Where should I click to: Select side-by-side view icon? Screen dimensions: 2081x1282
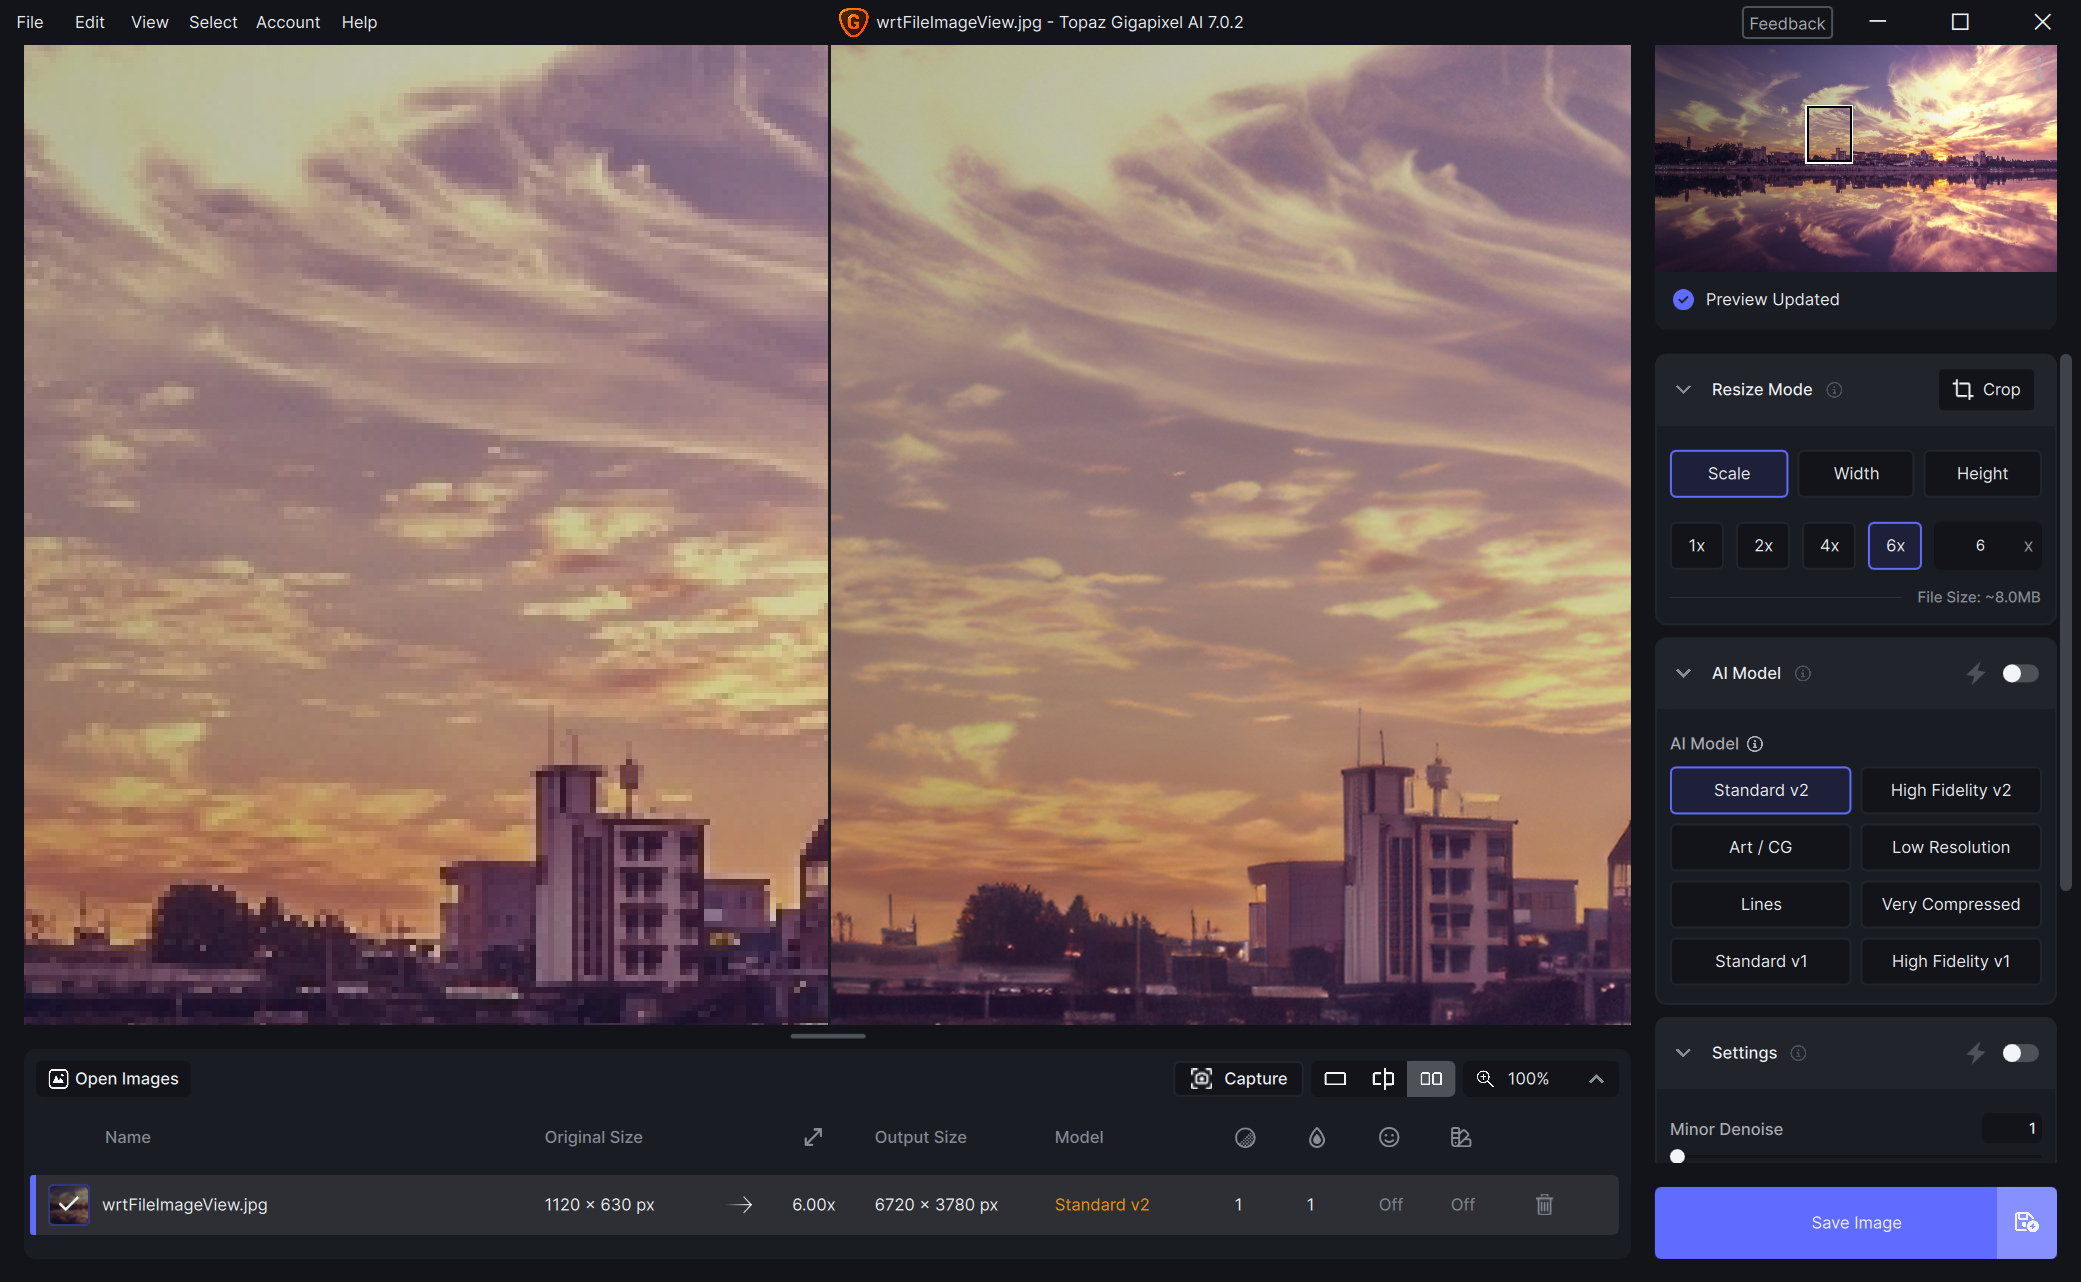tap(1431, 1078)
